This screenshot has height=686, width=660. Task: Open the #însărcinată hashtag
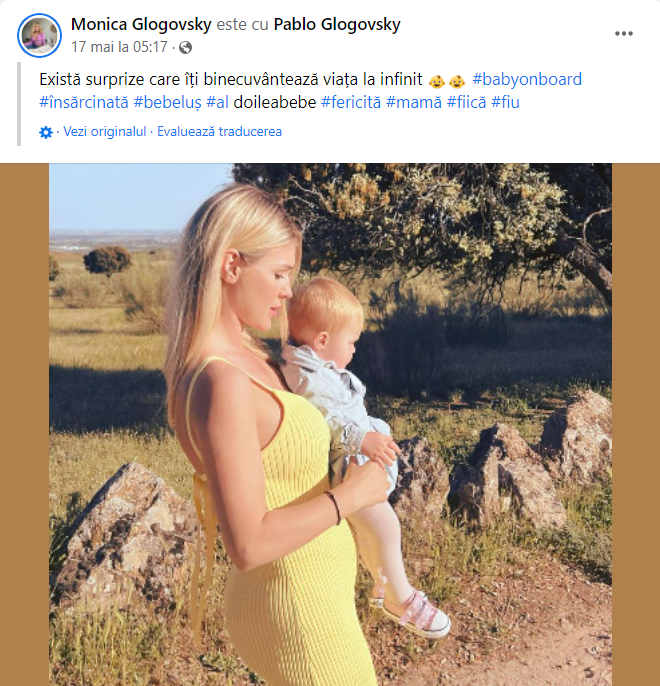click(x=83, y=102)
